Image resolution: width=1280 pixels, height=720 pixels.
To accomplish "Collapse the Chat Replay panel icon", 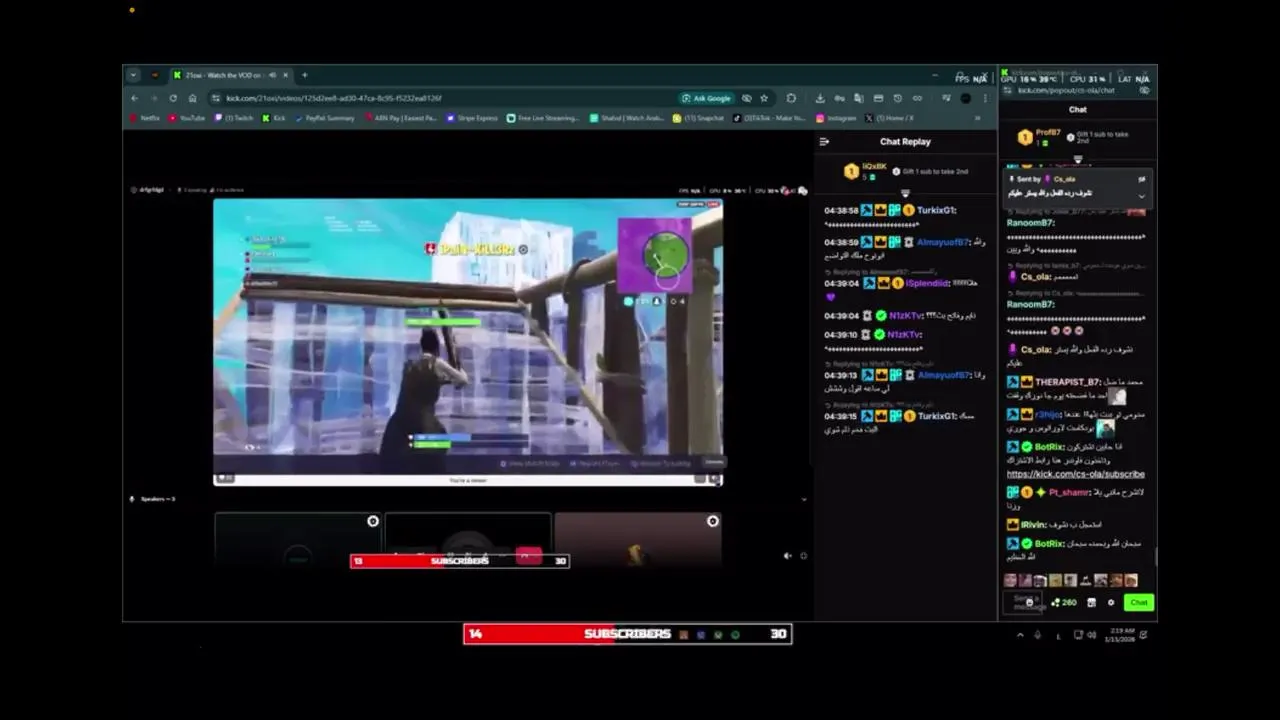I will (824, 142).
